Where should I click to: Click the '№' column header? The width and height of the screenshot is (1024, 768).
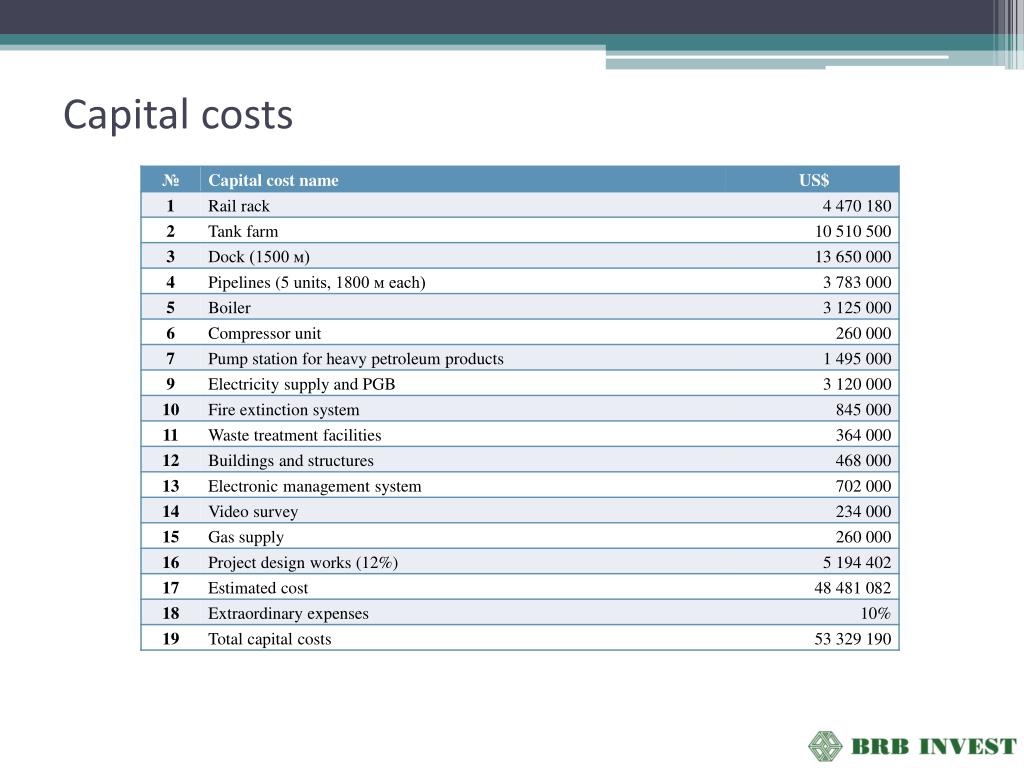click(170, 180)
